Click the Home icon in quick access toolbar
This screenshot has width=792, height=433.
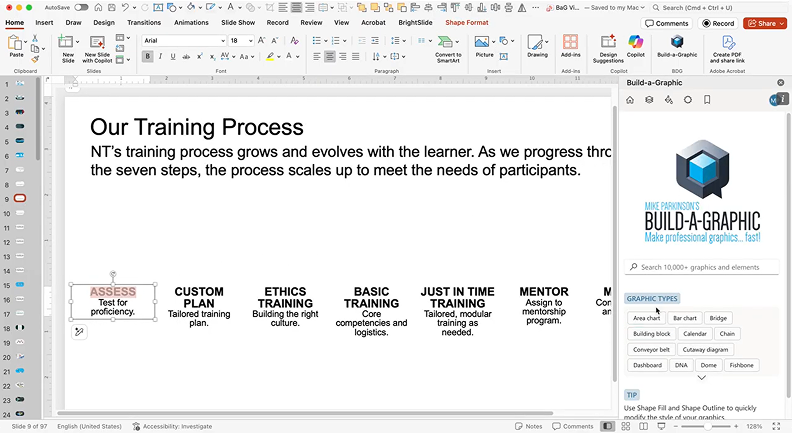coord(98,8)
